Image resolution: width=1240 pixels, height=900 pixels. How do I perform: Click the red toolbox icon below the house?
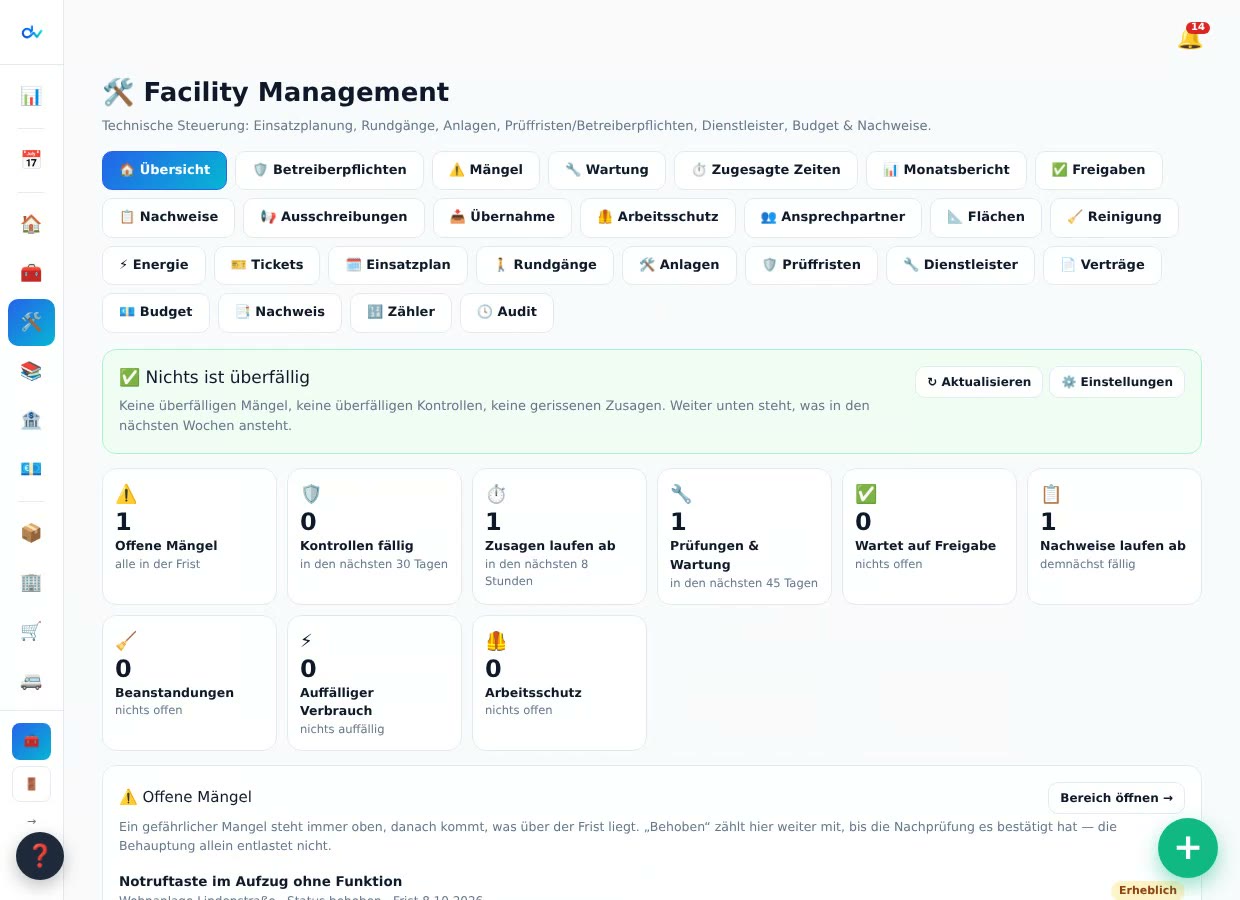[x=31, y=273]
